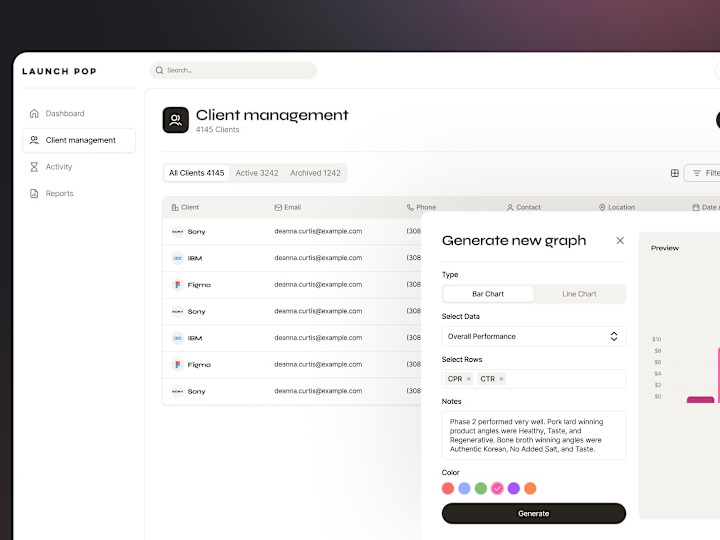Select Bar Chart type
The width and height of the screenshot is (720, 540).
coord(488,294)
